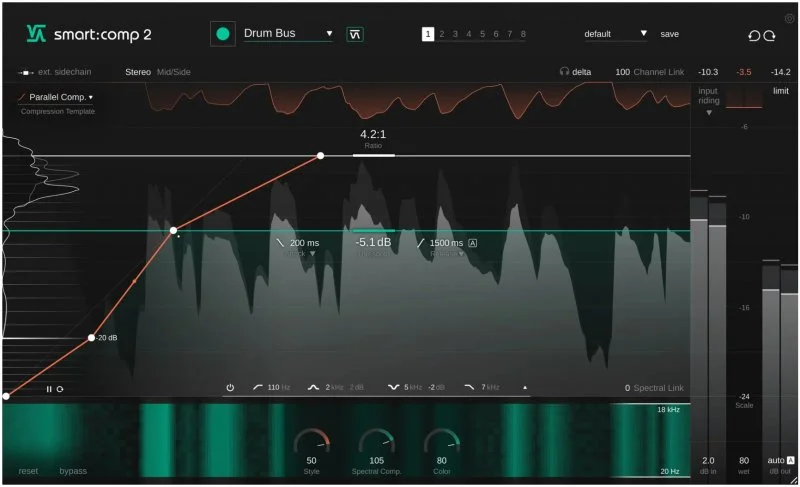
Task: Select the low-pass filter icon at 7 kHz
Action: 469,388
